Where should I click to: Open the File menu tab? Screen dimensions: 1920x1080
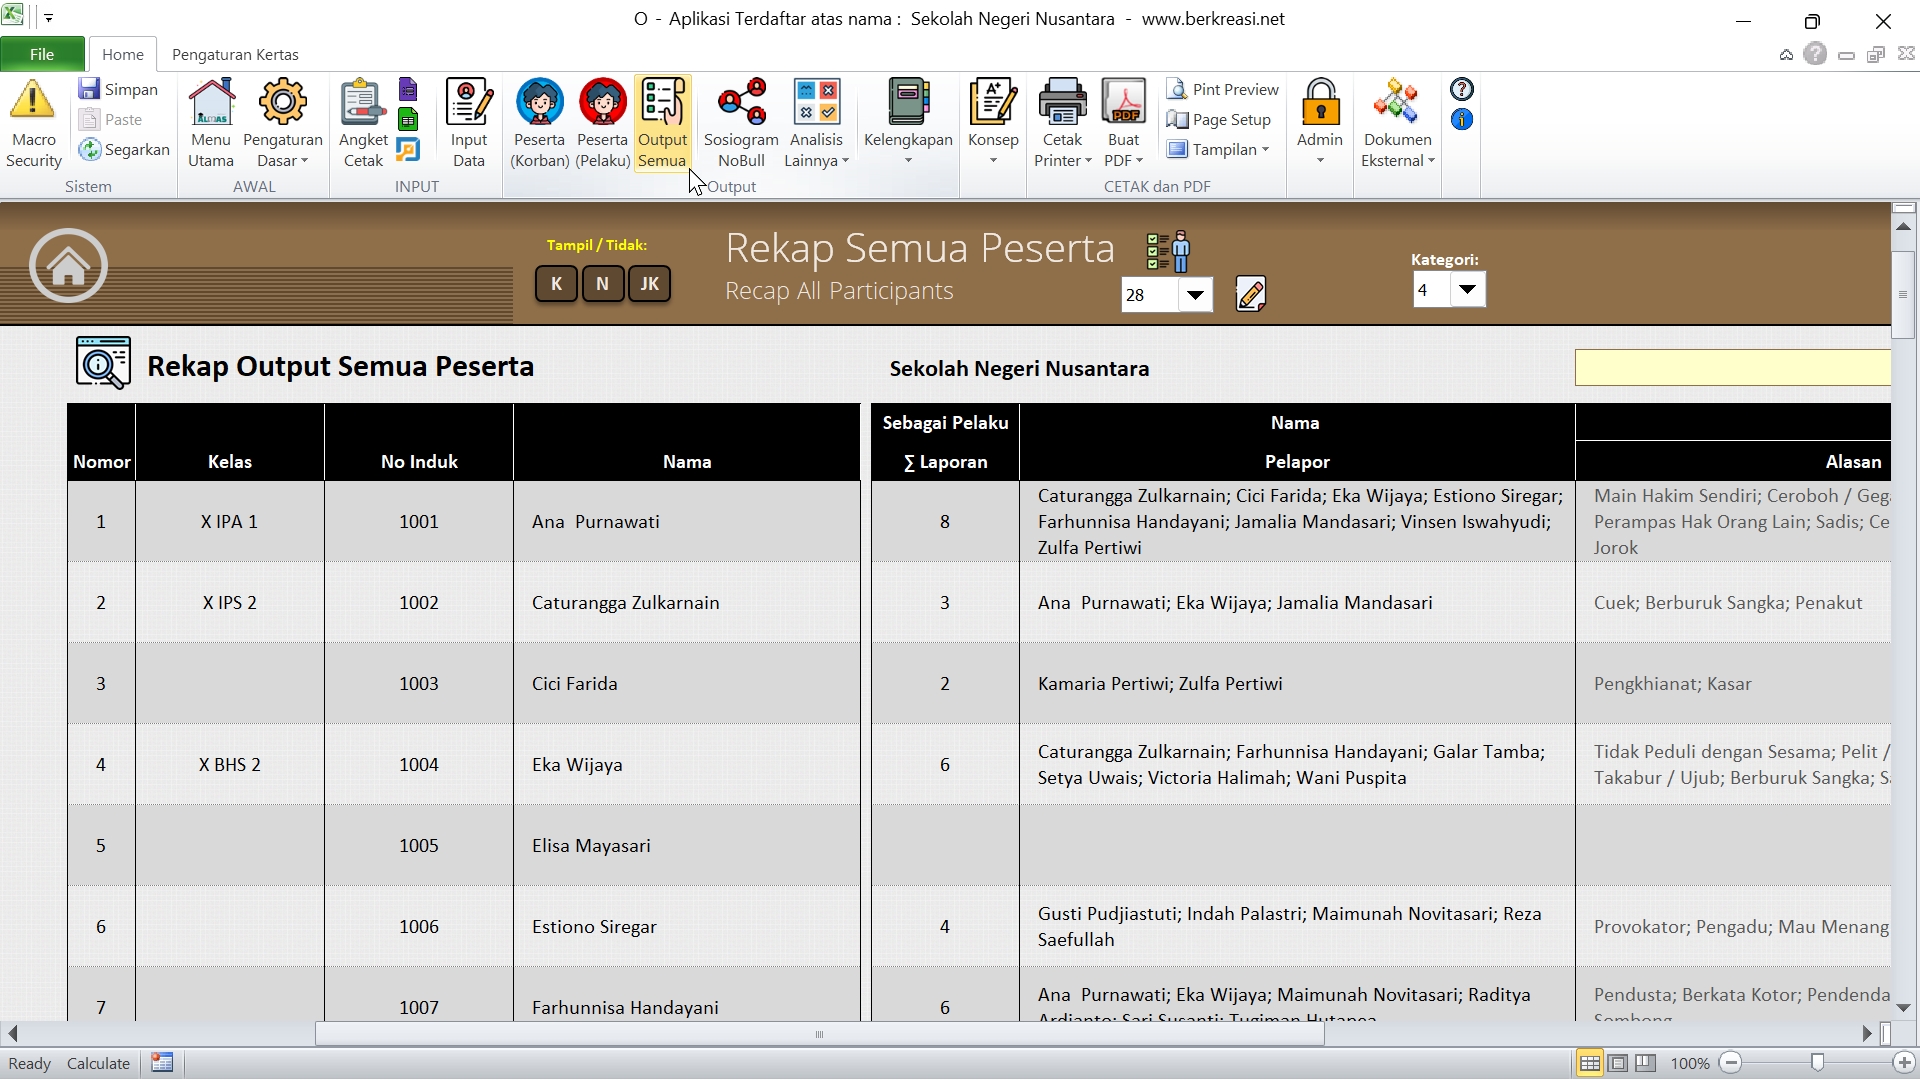(42, 54)
